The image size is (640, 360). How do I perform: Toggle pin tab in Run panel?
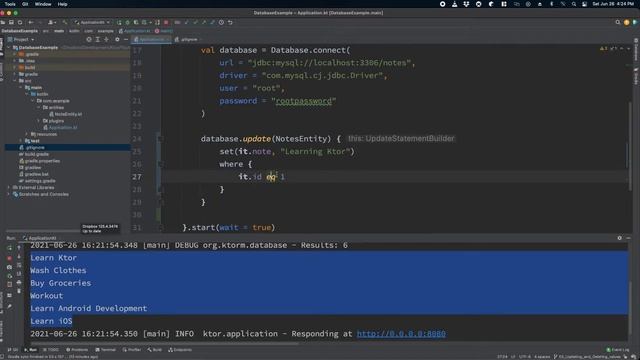point(10,306)
